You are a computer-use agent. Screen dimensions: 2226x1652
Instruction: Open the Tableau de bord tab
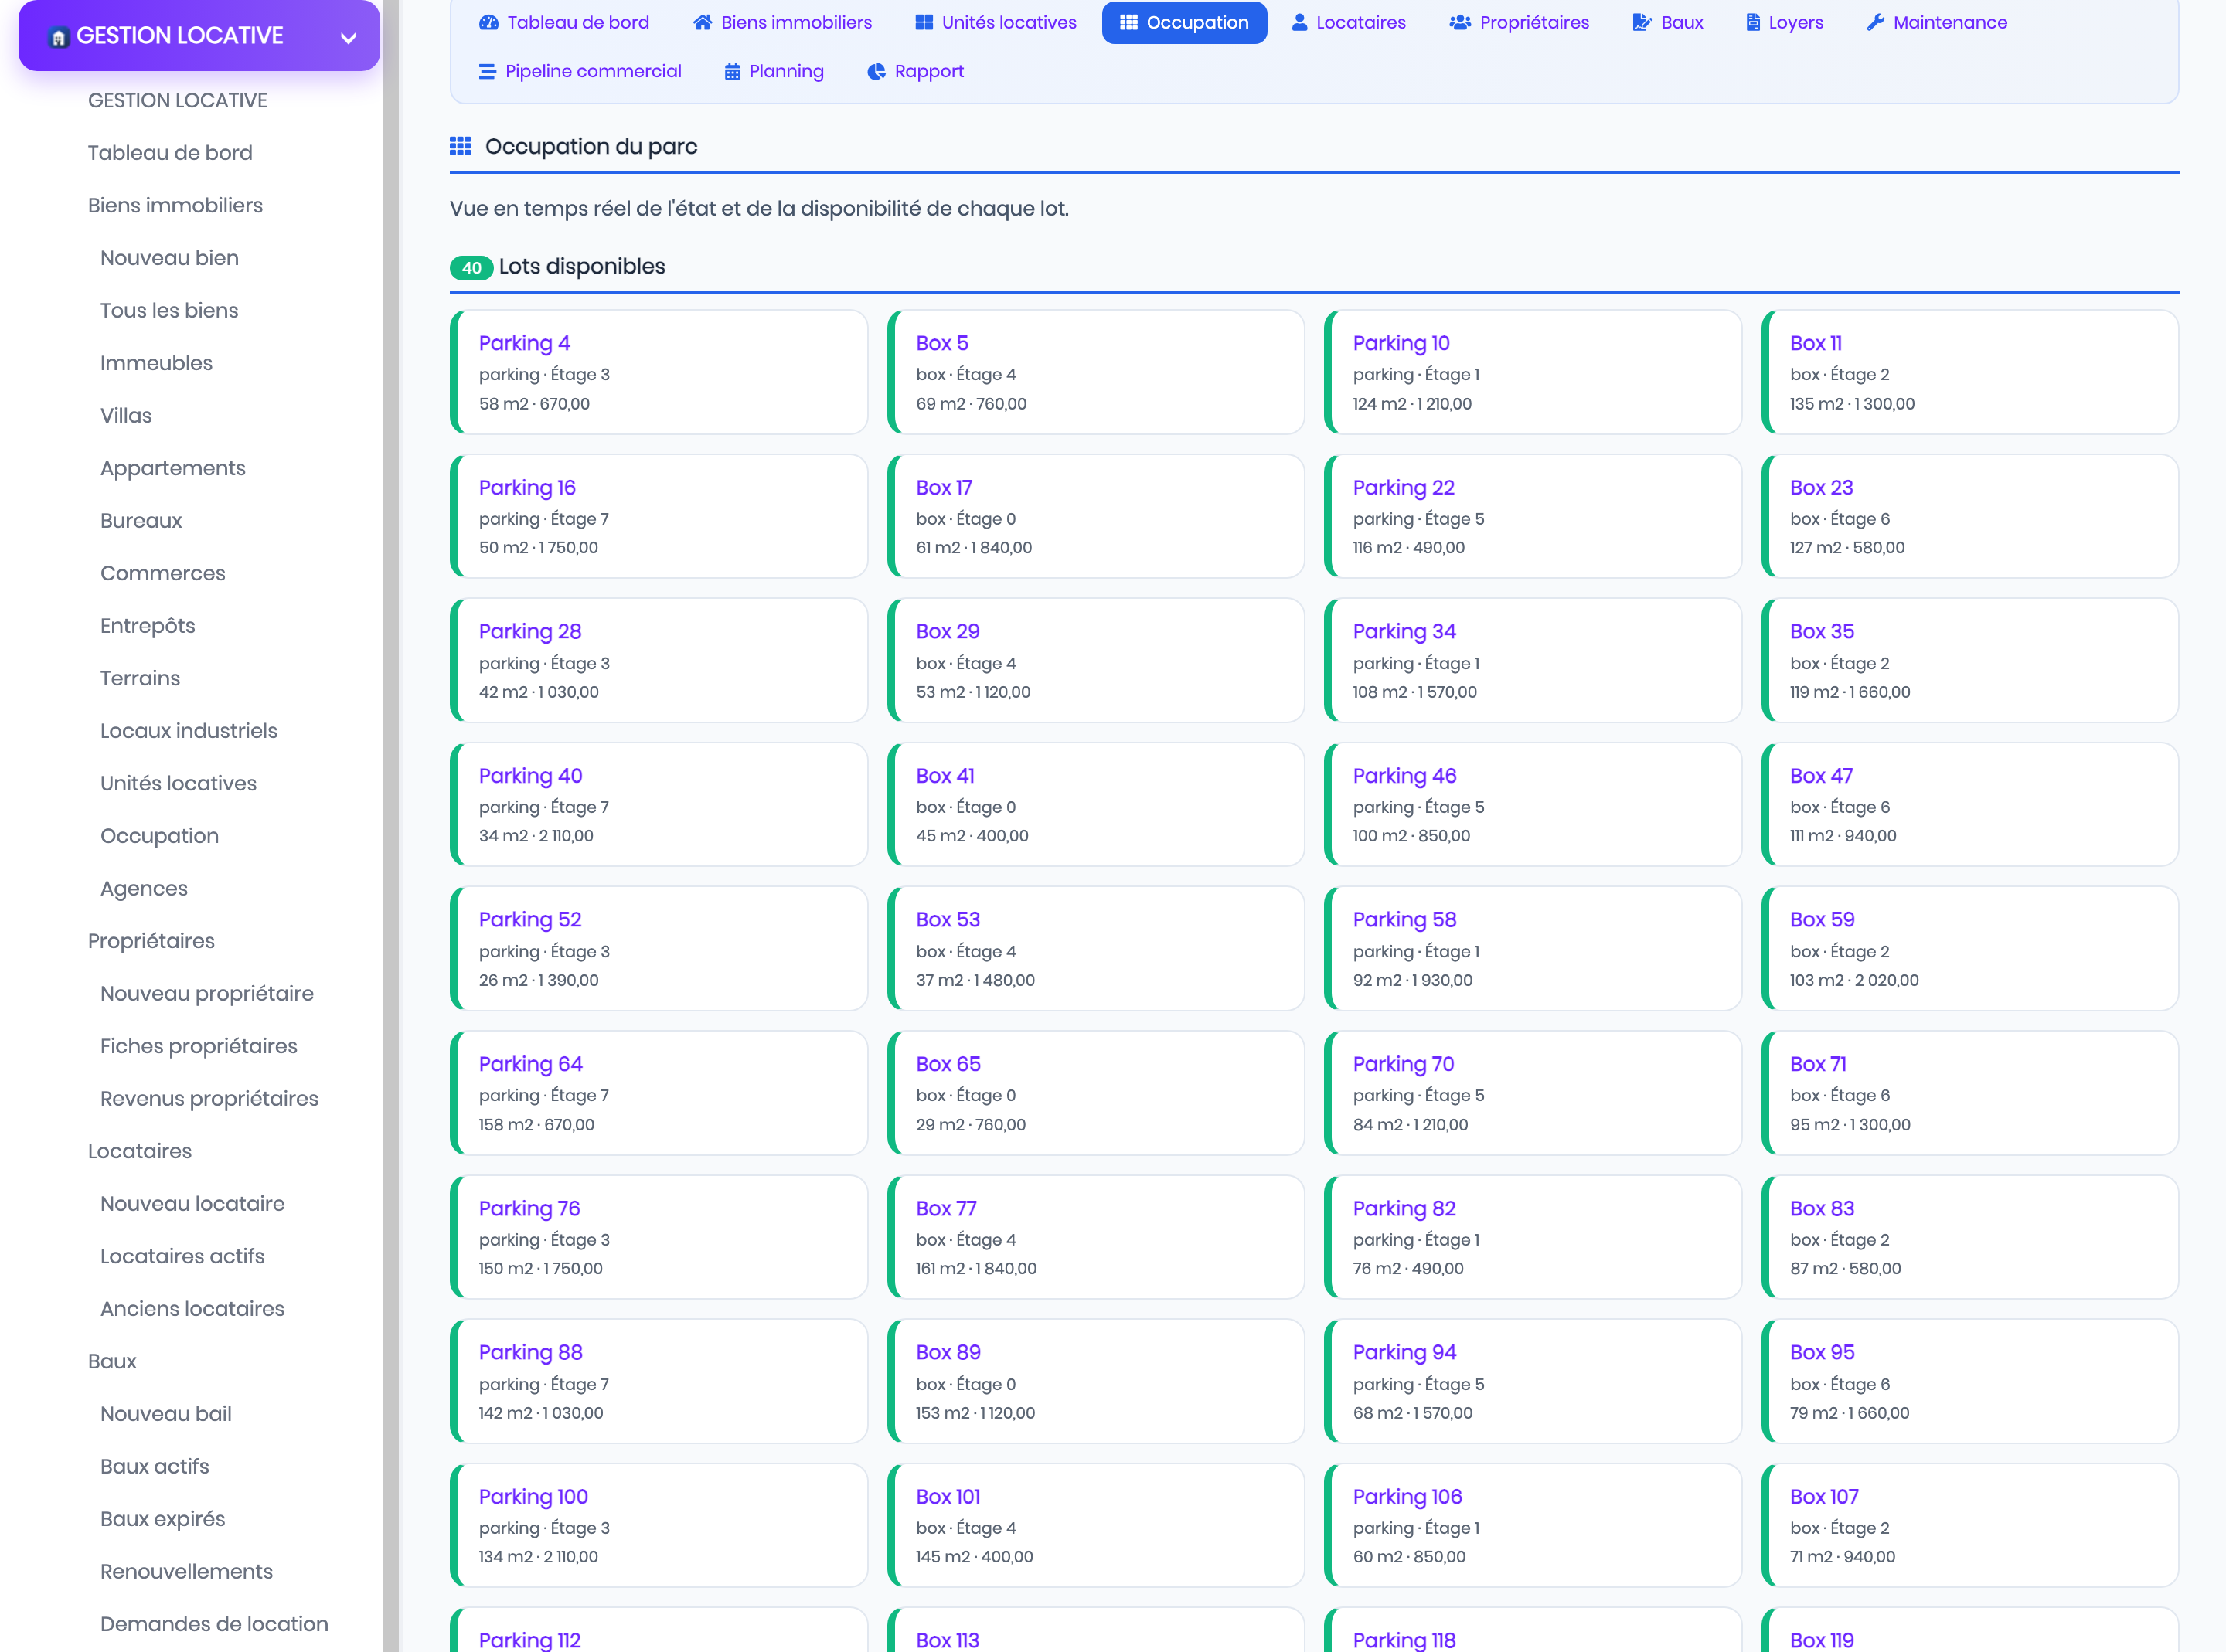(x=565, y=22)
